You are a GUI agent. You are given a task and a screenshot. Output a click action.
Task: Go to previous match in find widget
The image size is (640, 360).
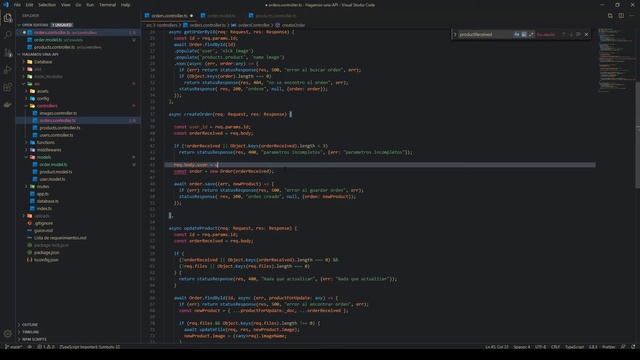(x=564, y=35)
